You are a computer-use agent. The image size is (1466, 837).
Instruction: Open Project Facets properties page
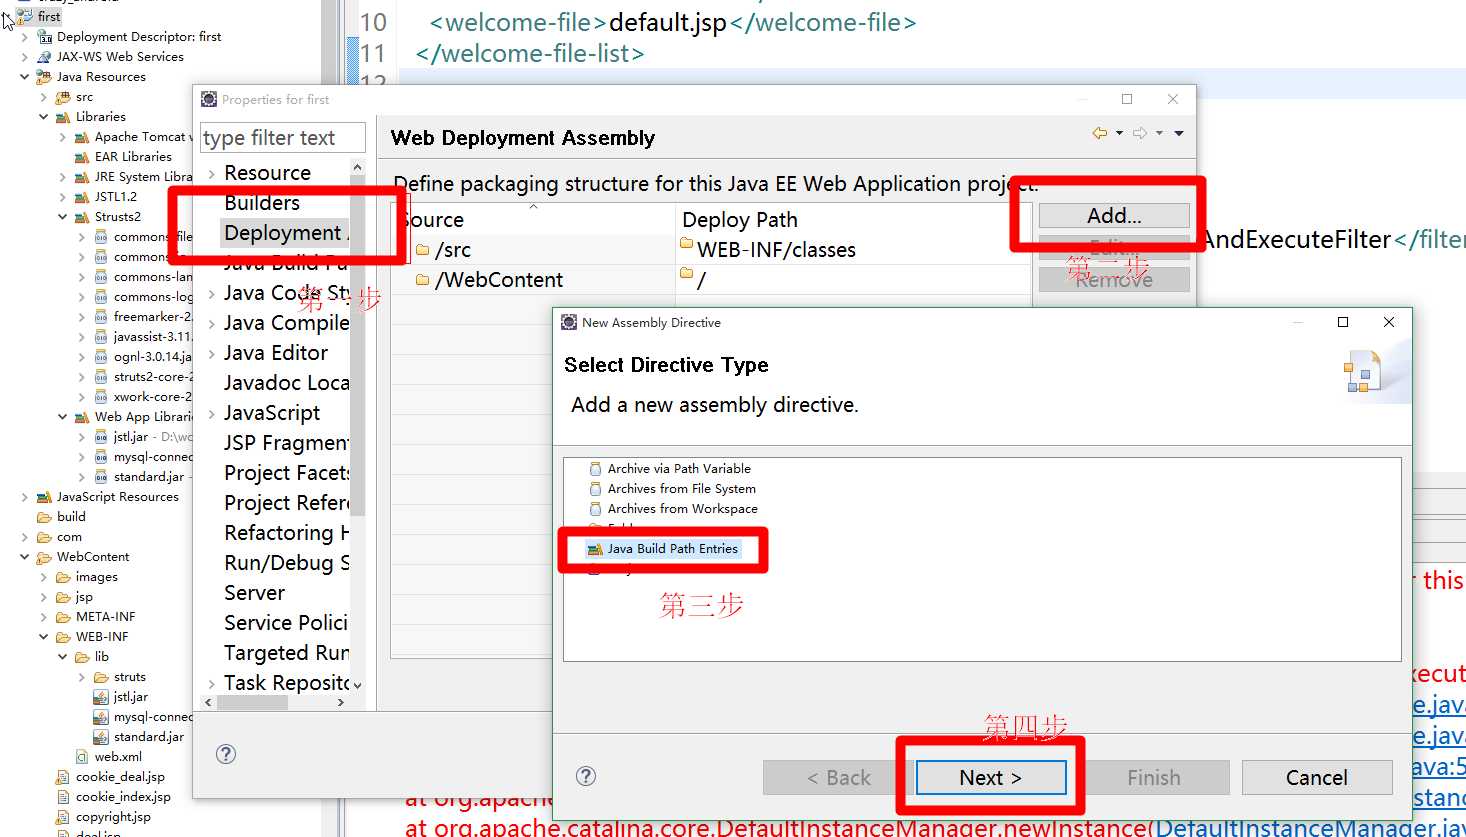point(286,473)
